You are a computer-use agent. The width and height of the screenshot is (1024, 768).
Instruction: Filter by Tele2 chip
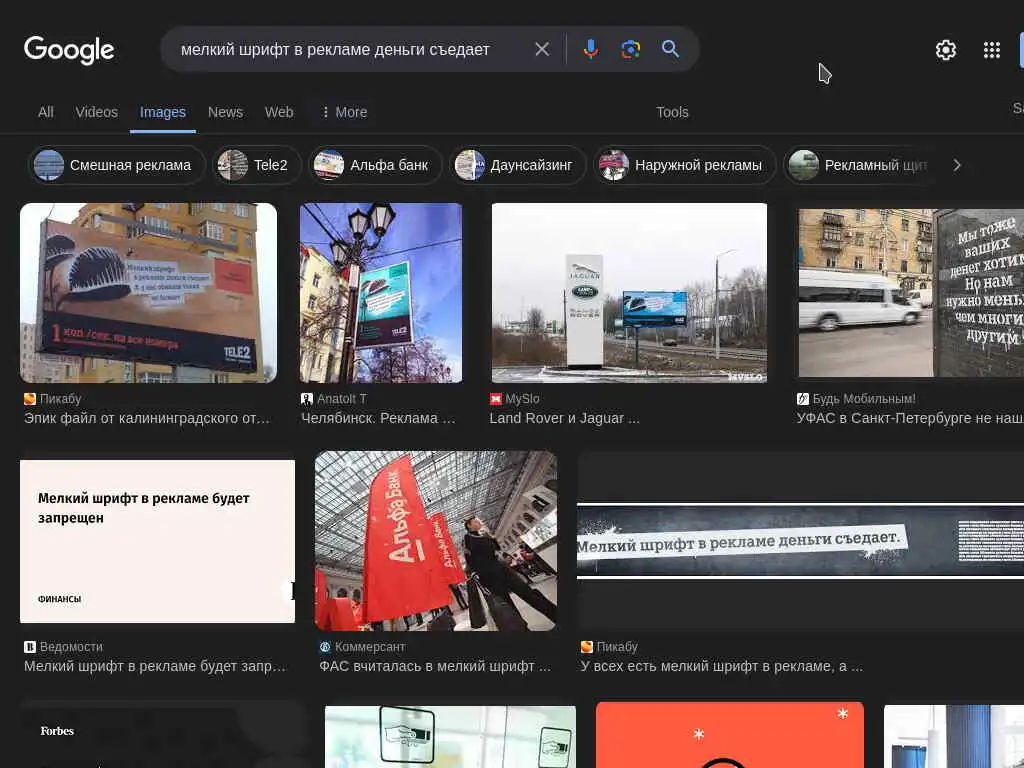(x=257, y=165)
